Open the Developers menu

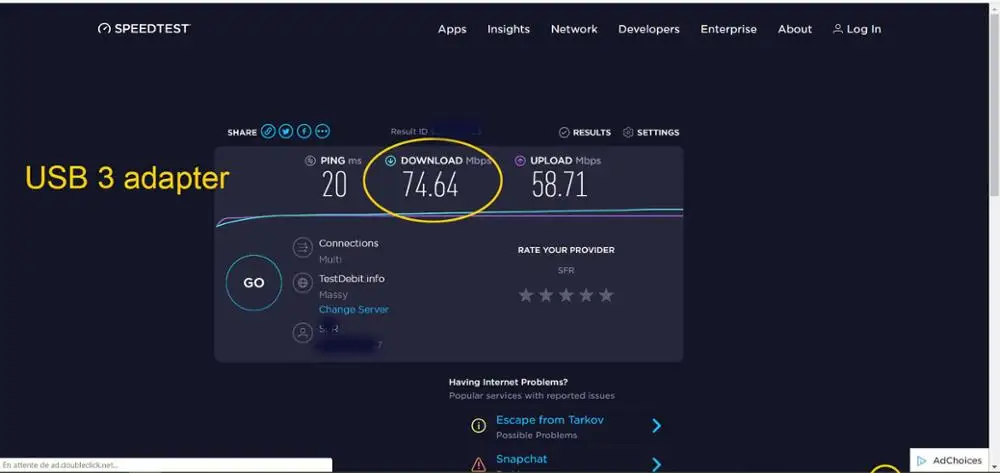649,29
